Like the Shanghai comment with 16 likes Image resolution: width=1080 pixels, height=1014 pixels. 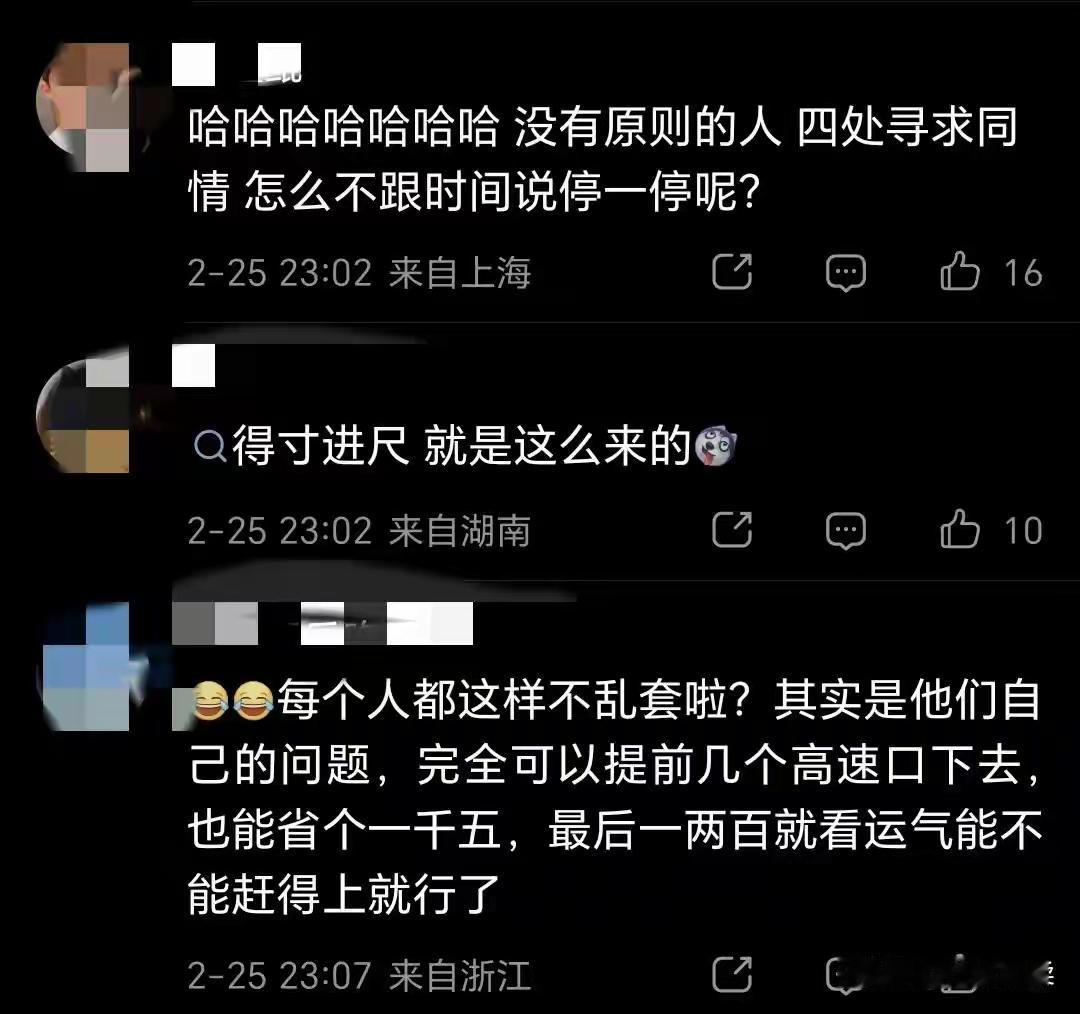point(959,271)
